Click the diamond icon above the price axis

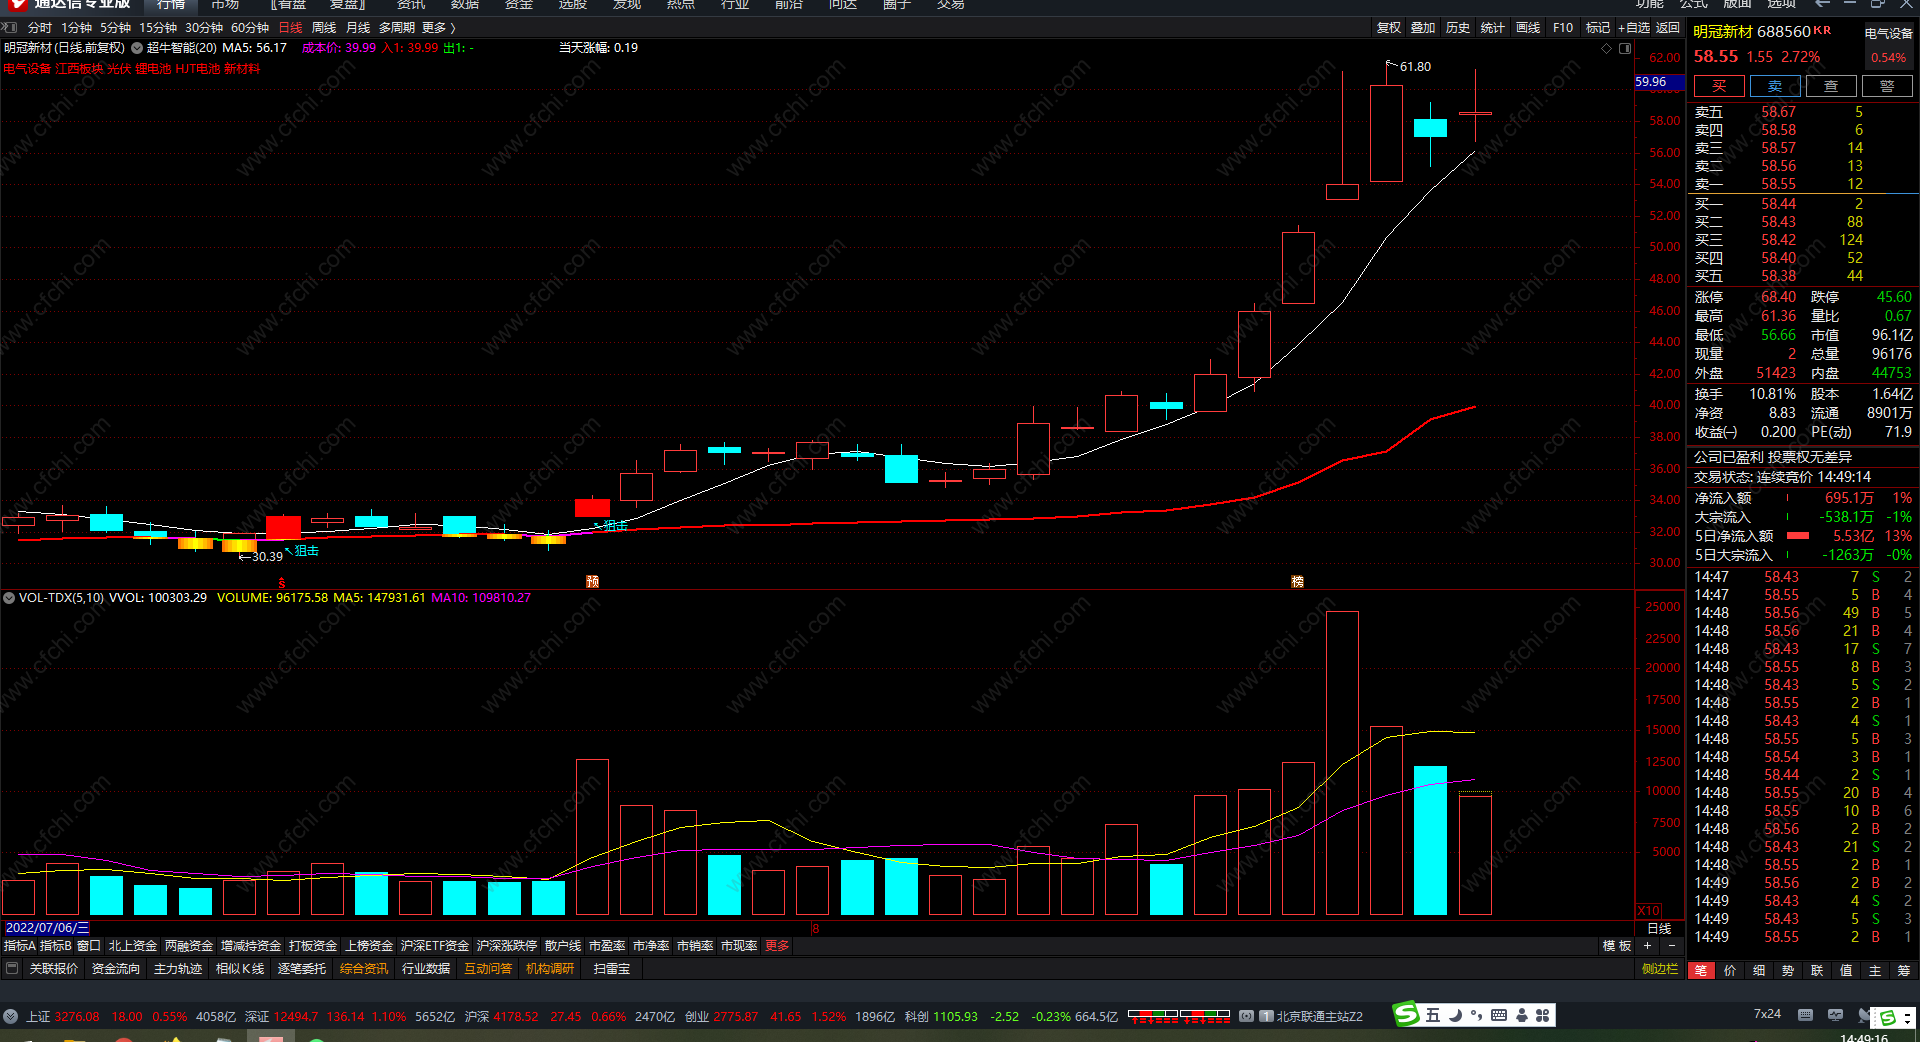point(1607,48)
